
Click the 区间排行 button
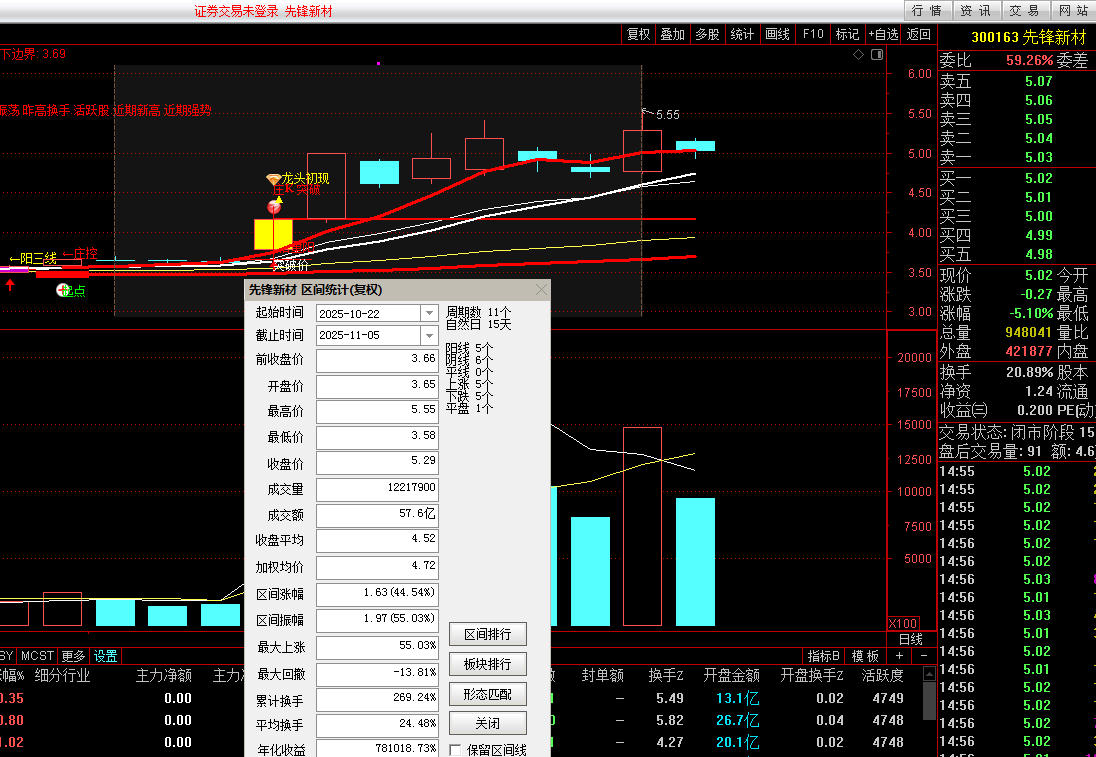tap(487, 635)
